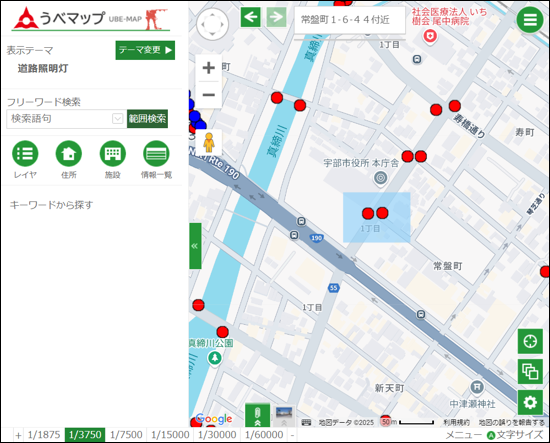The image size is (550, 443).
Task: Click the right red light in highlighted square
Action: click(x=382, y=213)
